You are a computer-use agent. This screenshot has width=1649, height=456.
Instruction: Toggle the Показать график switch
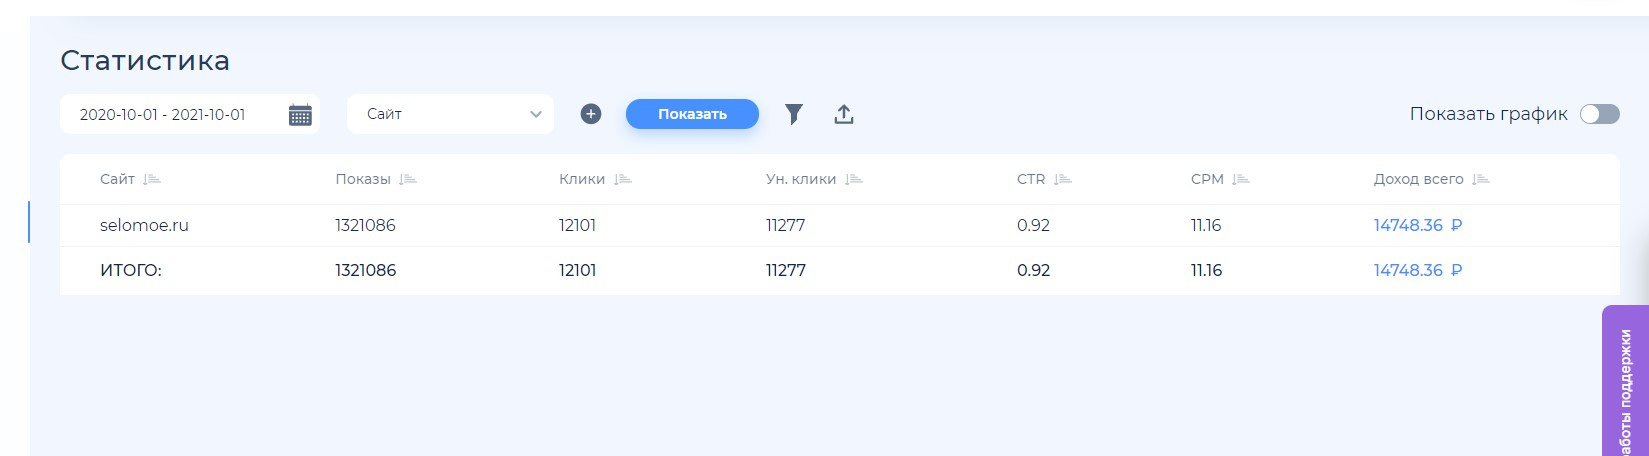(x=1599, y=114)
